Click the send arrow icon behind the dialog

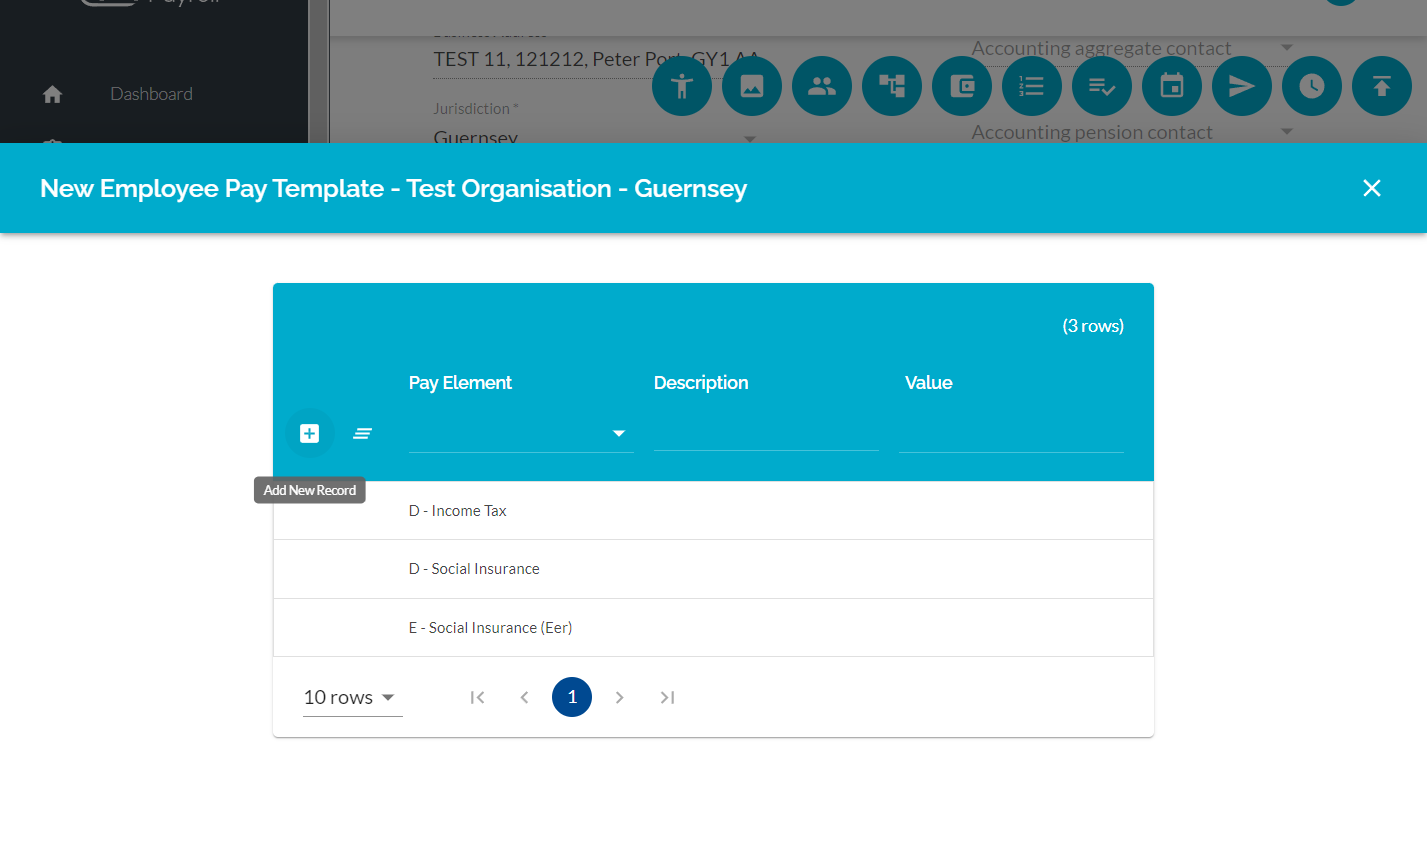pyautogui.click(x=1242, y=86)
